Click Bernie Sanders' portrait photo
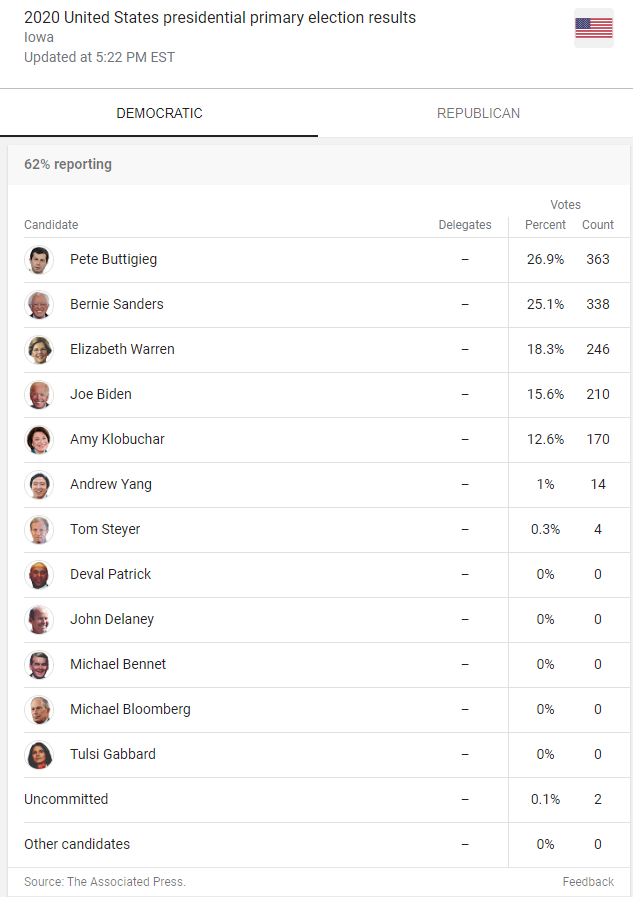 tap(39, 305)
